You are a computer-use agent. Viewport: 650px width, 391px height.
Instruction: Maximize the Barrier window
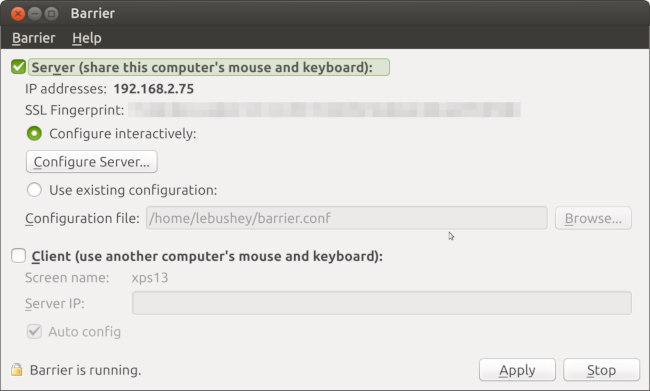[51, 14]
